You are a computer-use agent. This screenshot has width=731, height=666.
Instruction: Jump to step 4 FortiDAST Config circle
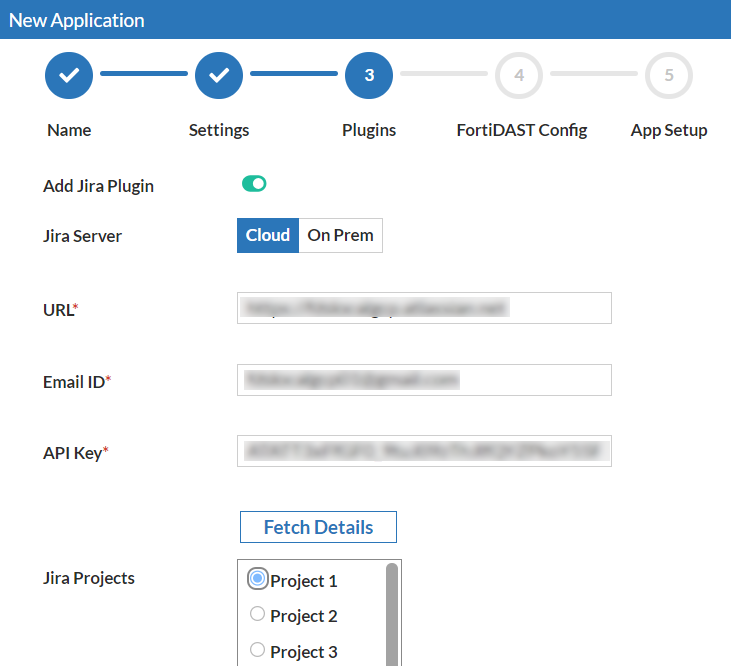point(519,75)
